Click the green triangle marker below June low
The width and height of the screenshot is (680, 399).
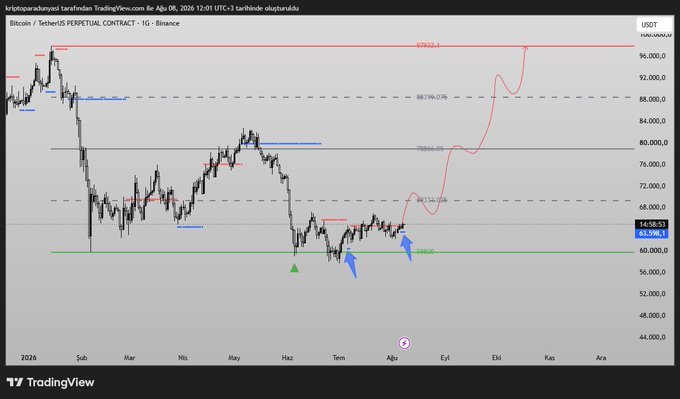pos(294,268)
